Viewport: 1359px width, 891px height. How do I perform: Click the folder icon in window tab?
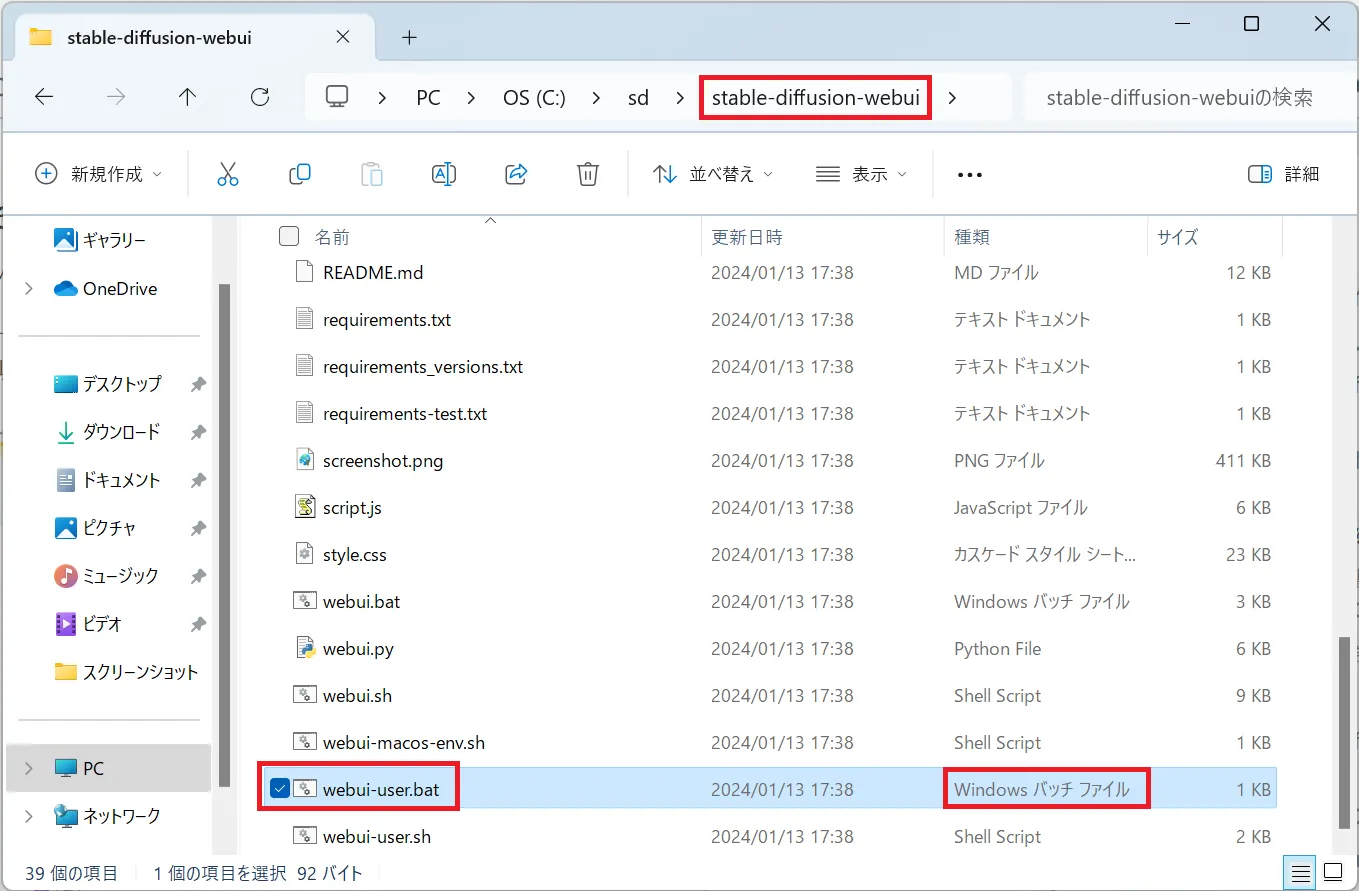[x=40, y=37]
